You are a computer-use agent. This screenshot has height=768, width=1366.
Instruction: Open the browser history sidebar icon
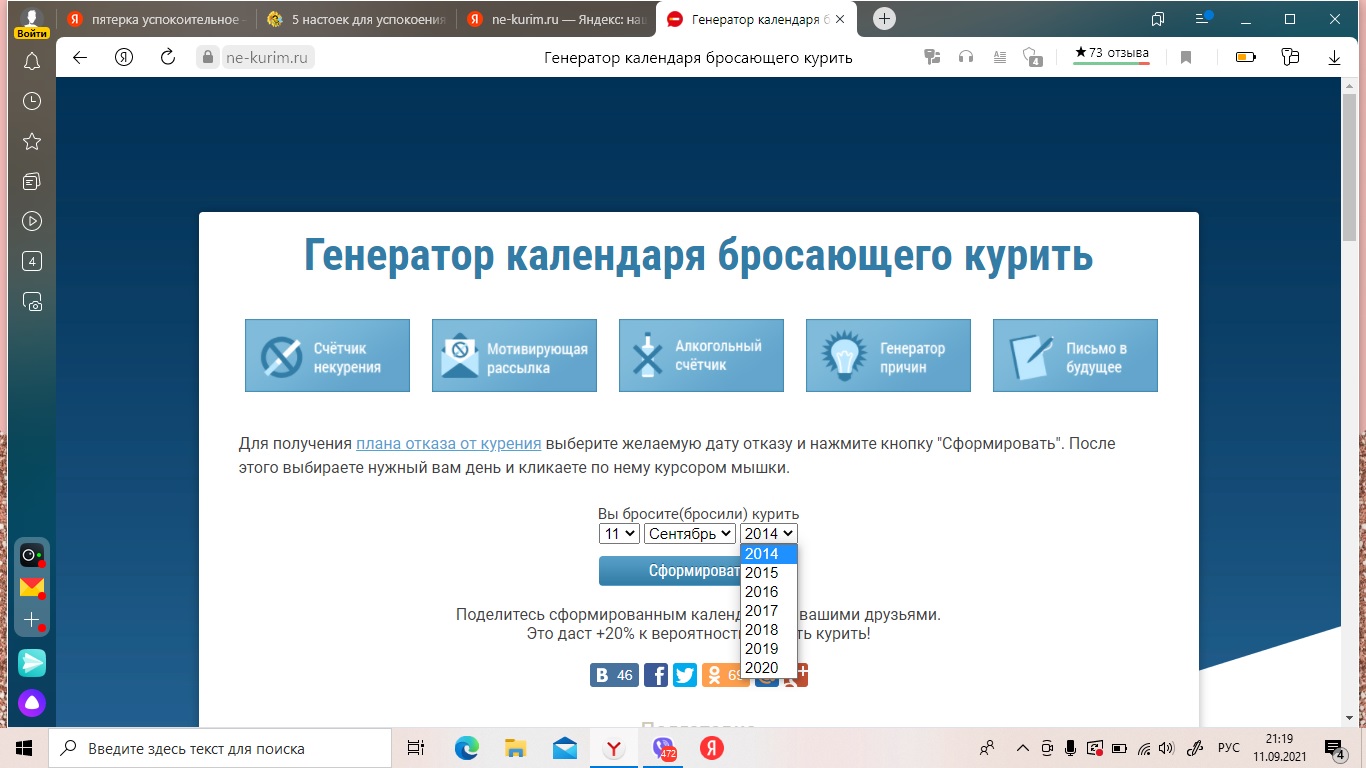click(32, 101)
